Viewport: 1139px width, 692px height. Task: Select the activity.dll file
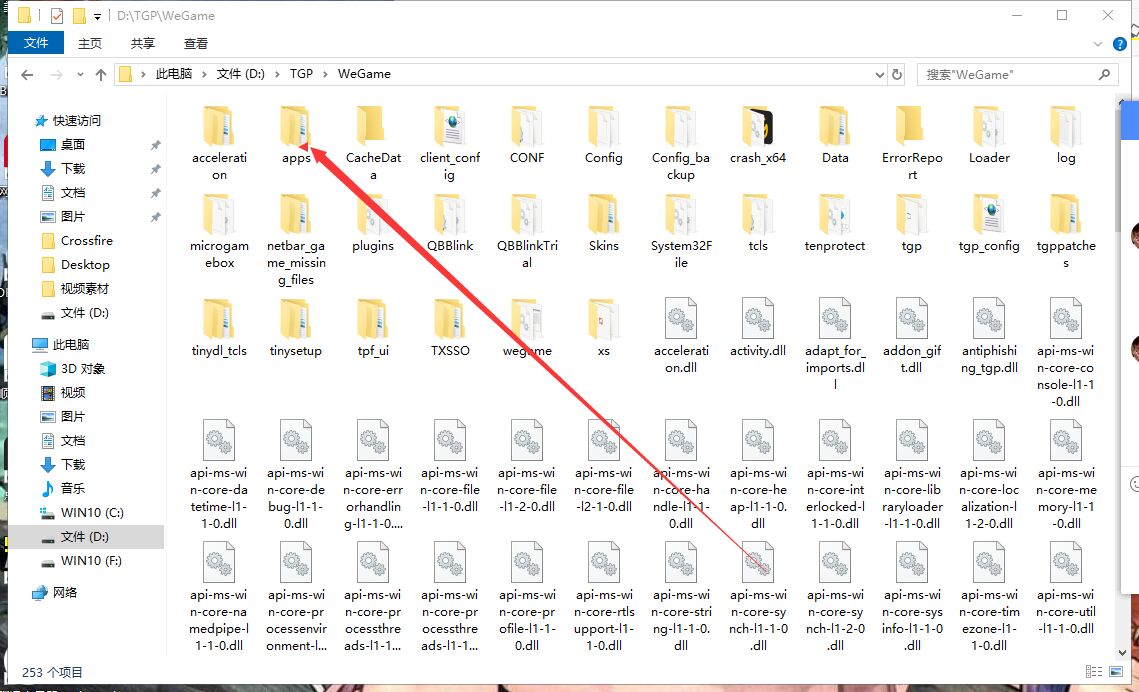(x=758, y=328)
